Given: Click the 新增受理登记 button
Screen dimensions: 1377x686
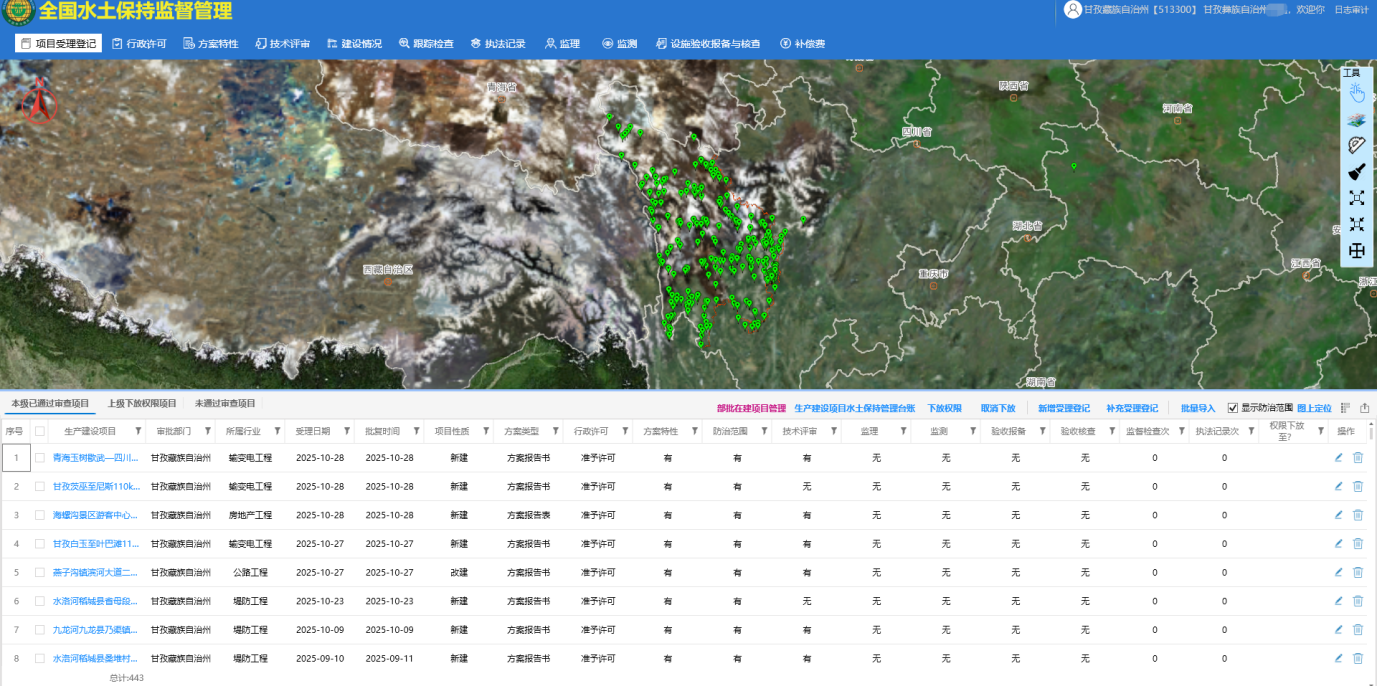Looking at the screenshot, I should coord(1063,408).
